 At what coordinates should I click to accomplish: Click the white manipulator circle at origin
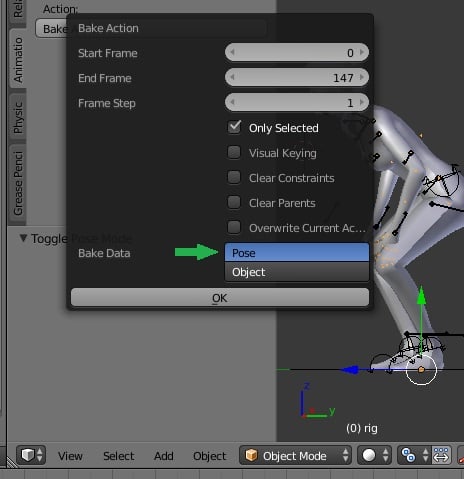pyautogui.click(x=421, y=369)
